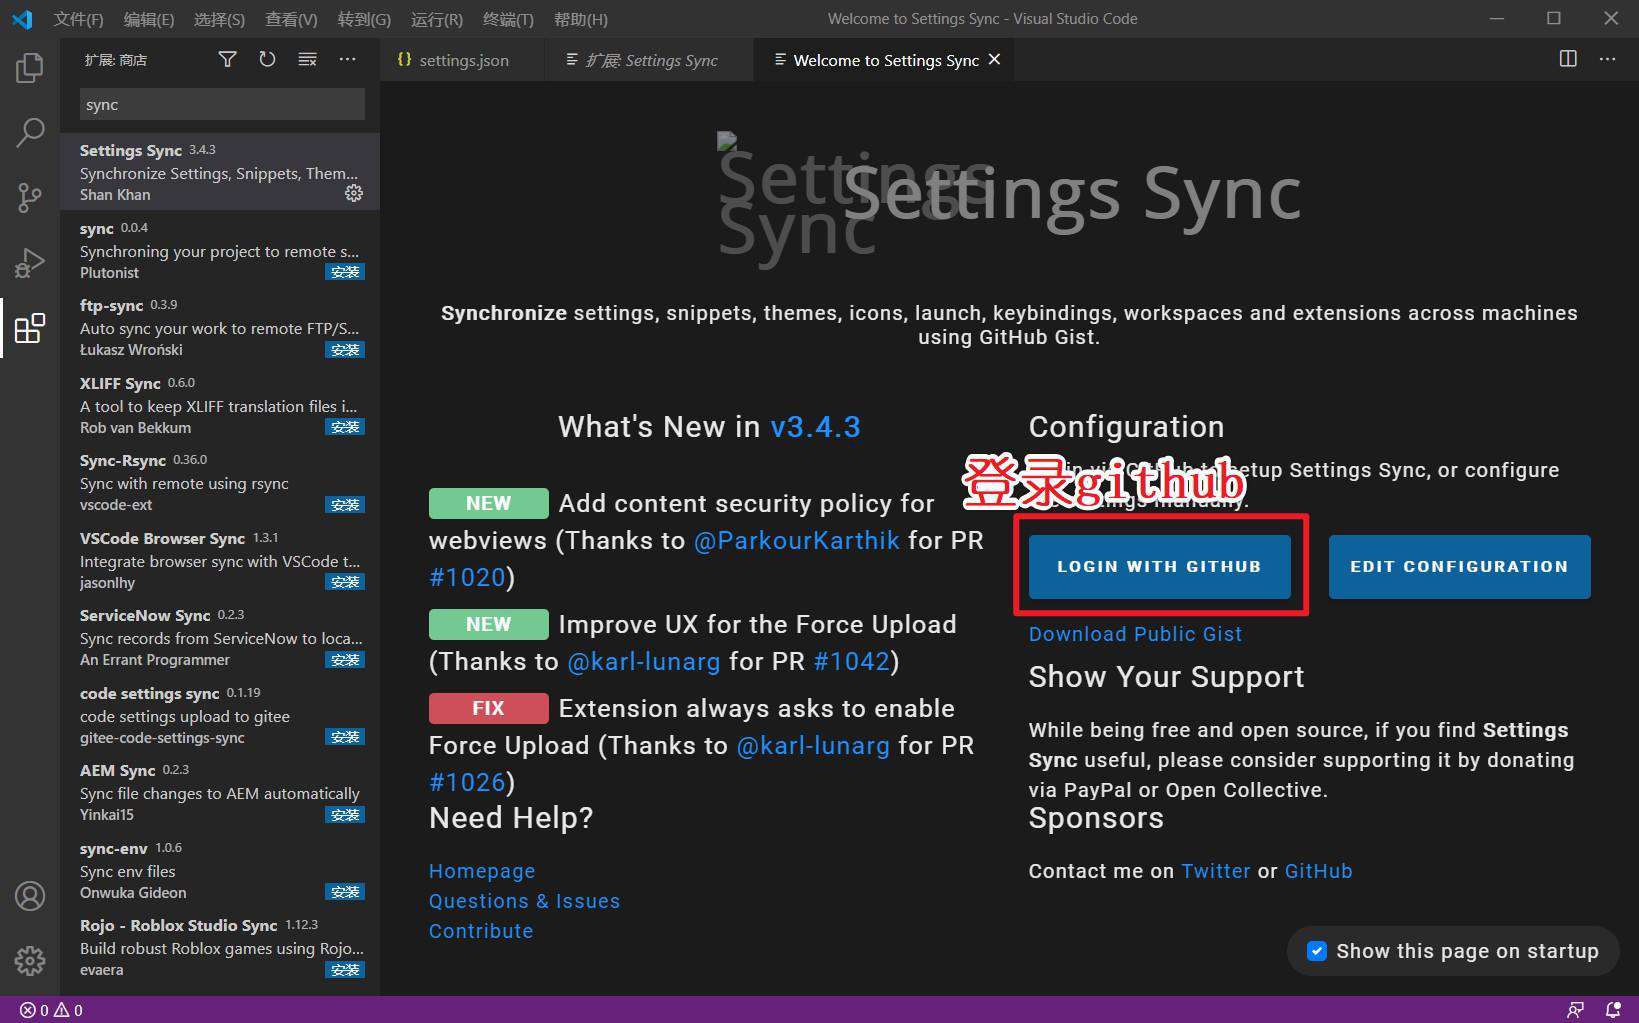Open the 文件(F) menu
The image size is (1639, 1023).
click(78, 19)
